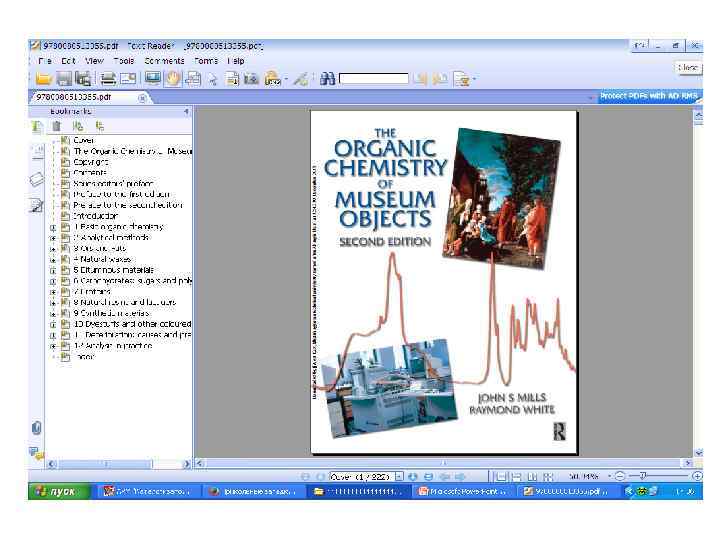Open dropdown arrow next to stamp tool
720x540 pixels.
286,79
